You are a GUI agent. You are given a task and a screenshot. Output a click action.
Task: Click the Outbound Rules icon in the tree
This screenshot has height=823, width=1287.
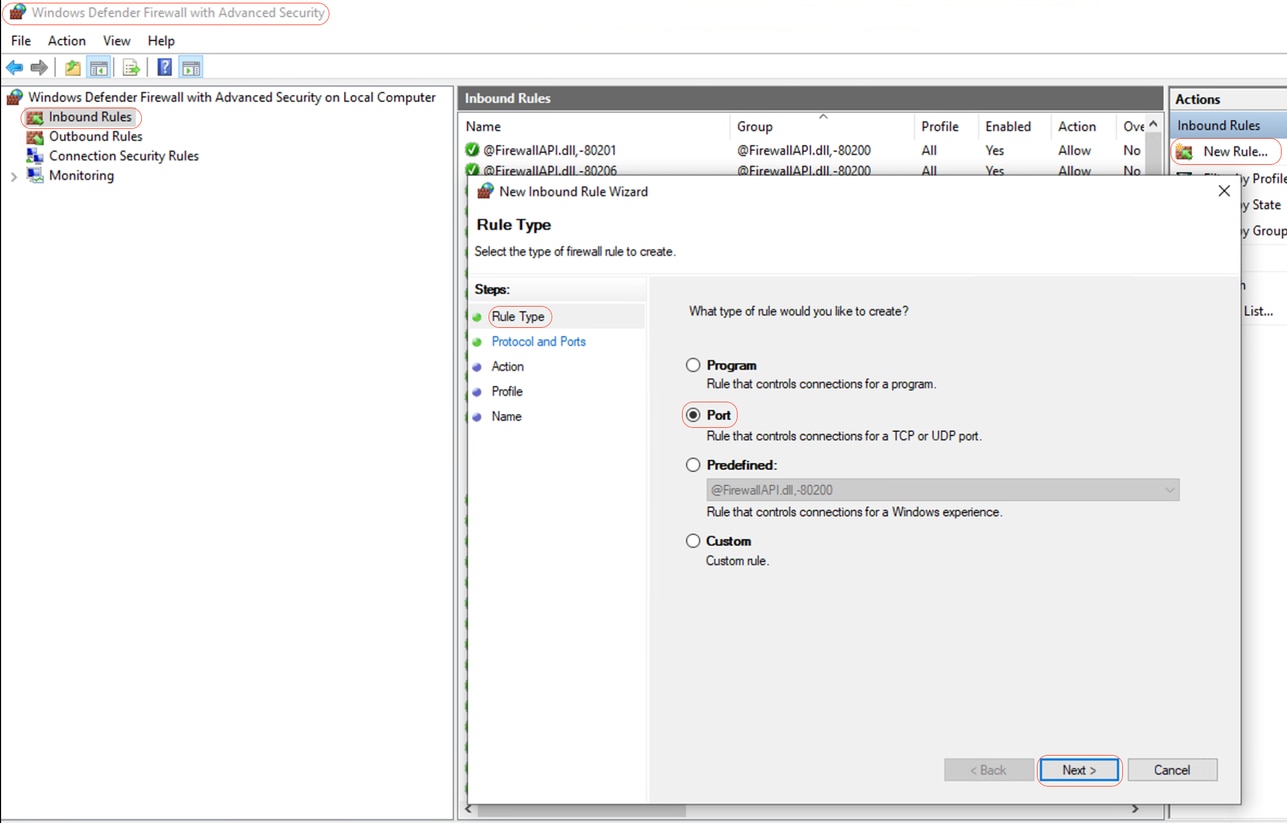[x=35, y=137]
